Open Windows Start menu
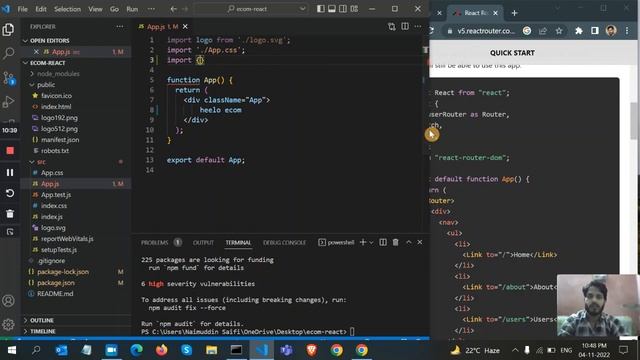The height and width of the screenshot is (360, 640). [12, 350]
